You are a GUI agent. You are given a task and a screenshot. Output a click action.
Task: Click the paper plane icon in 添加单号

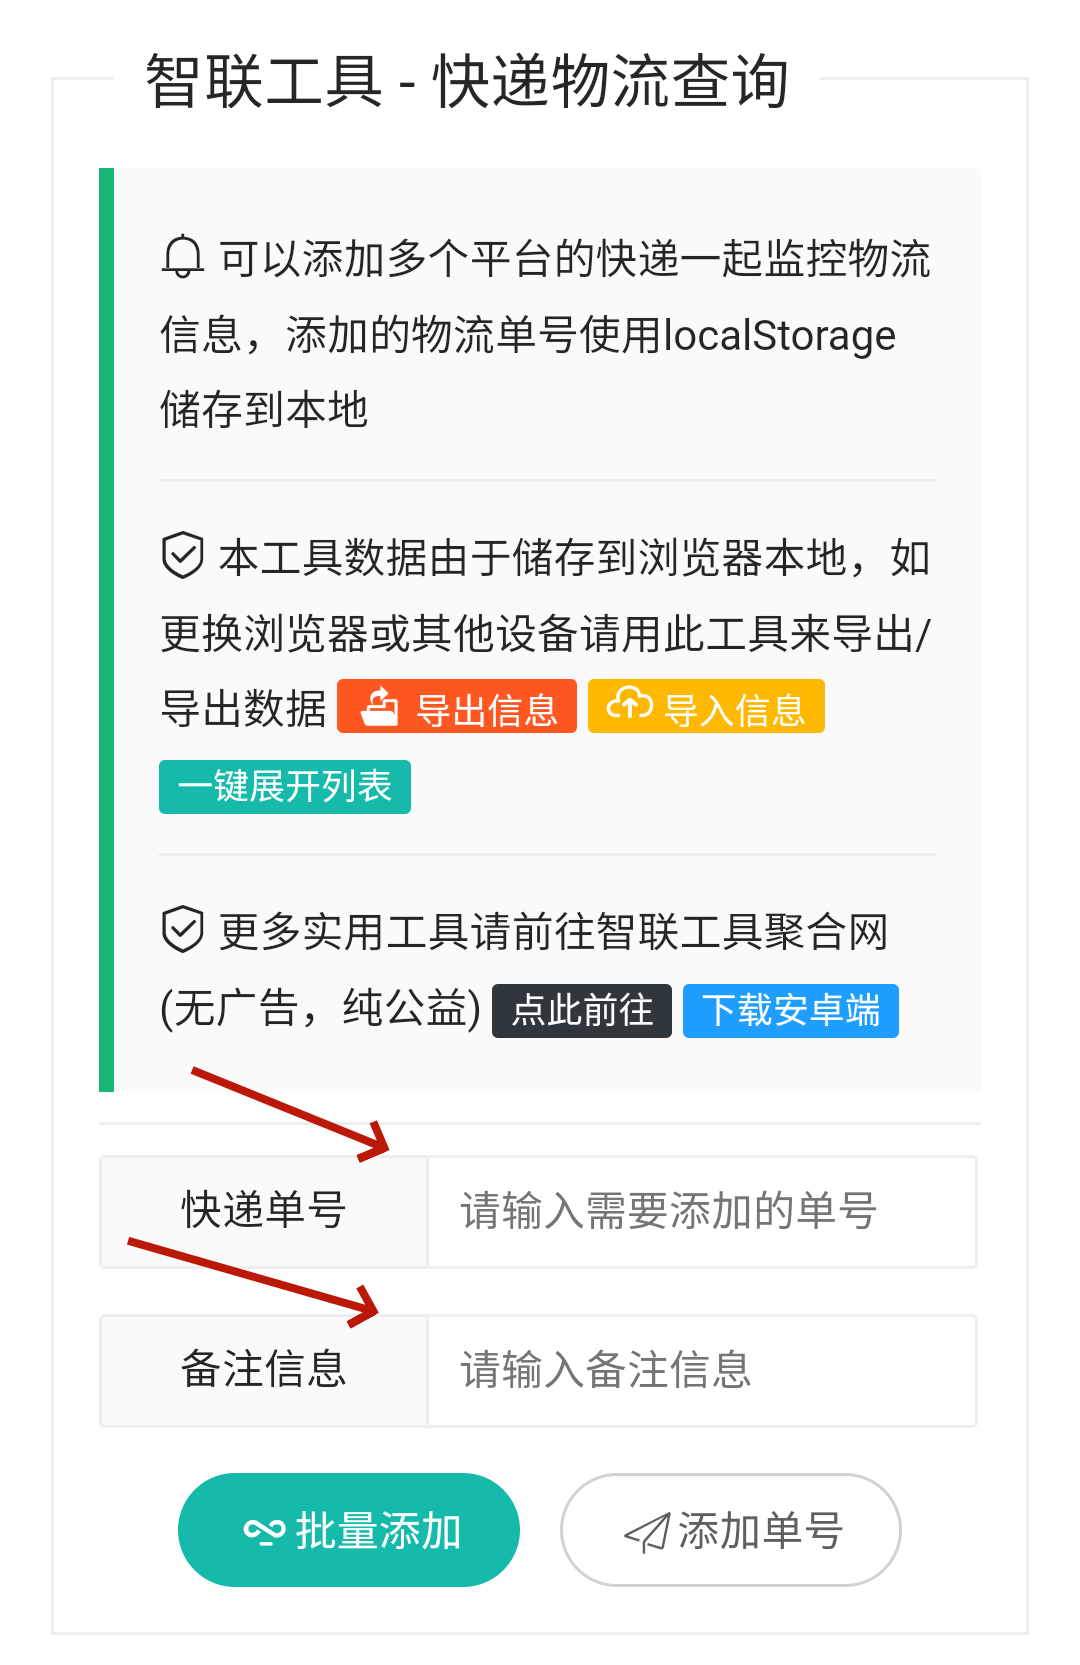point(647,1531)
